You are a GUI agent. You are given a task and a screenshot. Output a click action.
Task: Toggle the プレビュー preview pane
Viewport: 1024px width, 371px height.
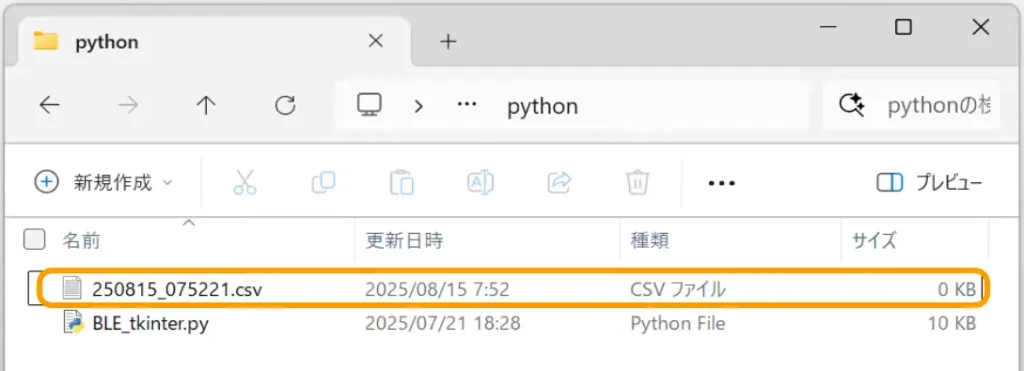tap(929, 183)
